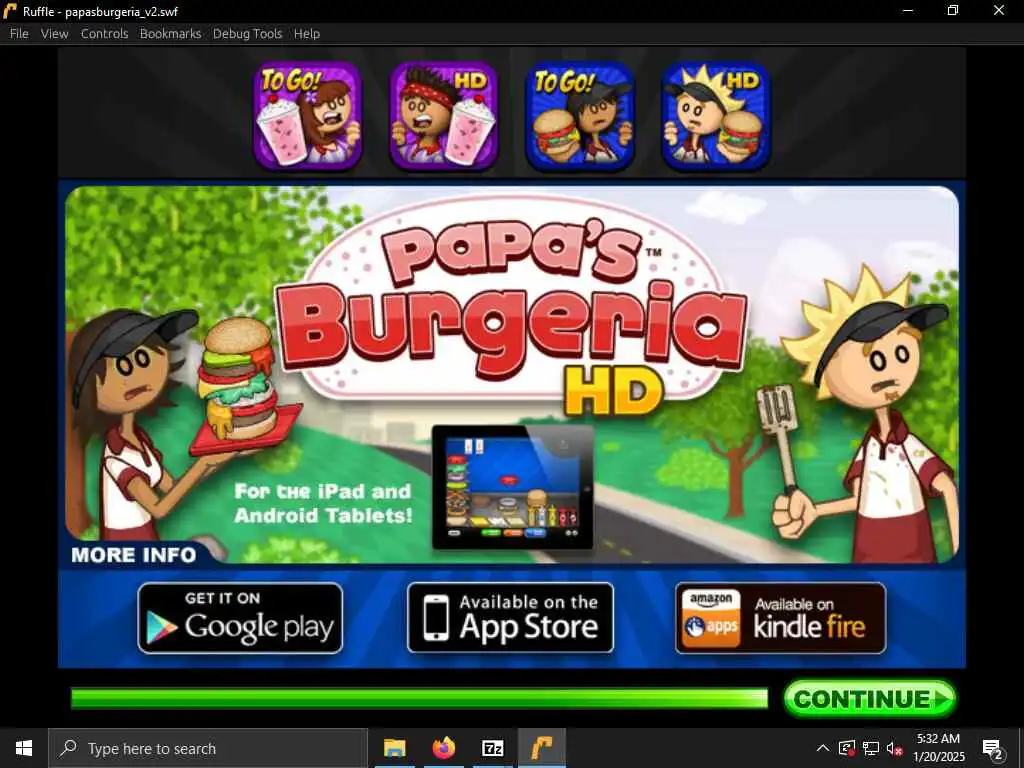Click the Ruffle taskbar icon
The width and height of the screenshot is (1024, 768).
(x=541, y=748)
